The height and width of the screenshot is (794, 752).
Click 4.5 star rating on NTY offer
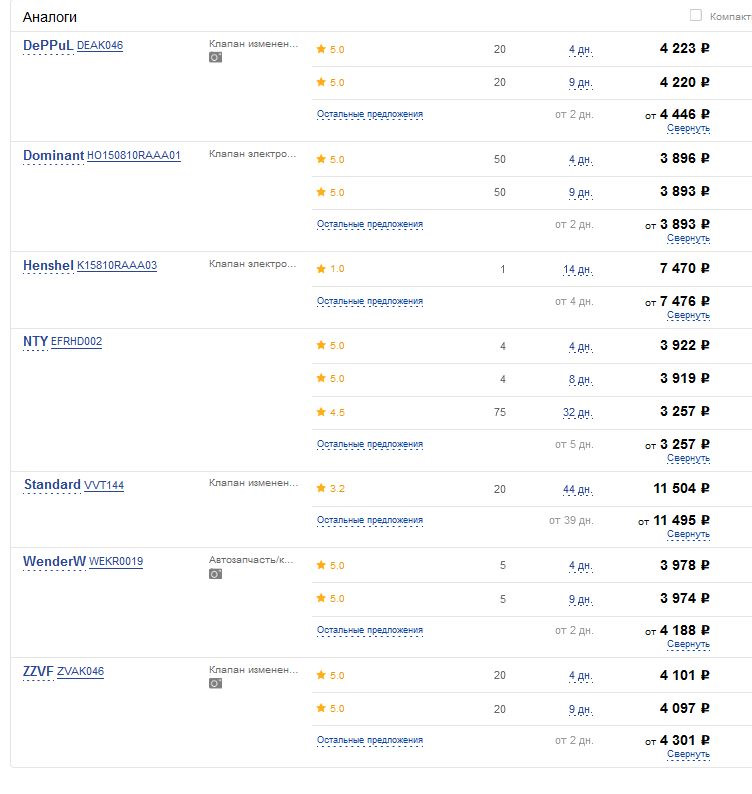click(330, 412)
